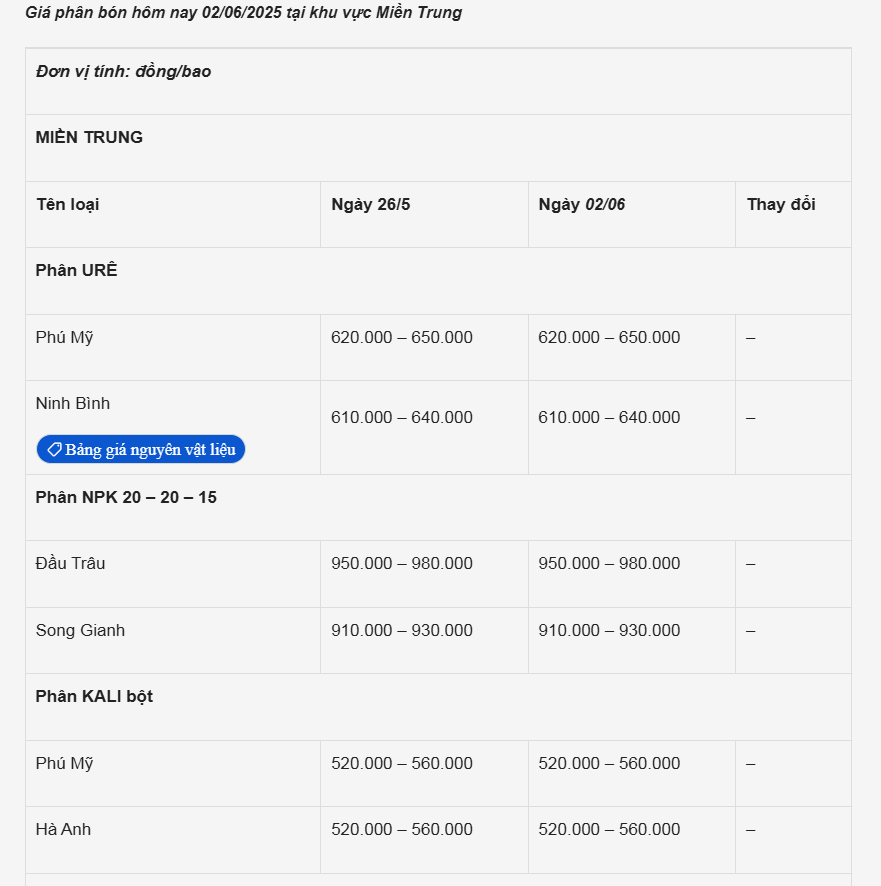This screenshot has height=886, width=881.
Task: Select the Phân URÊ section row
Action: click(77, 270)
